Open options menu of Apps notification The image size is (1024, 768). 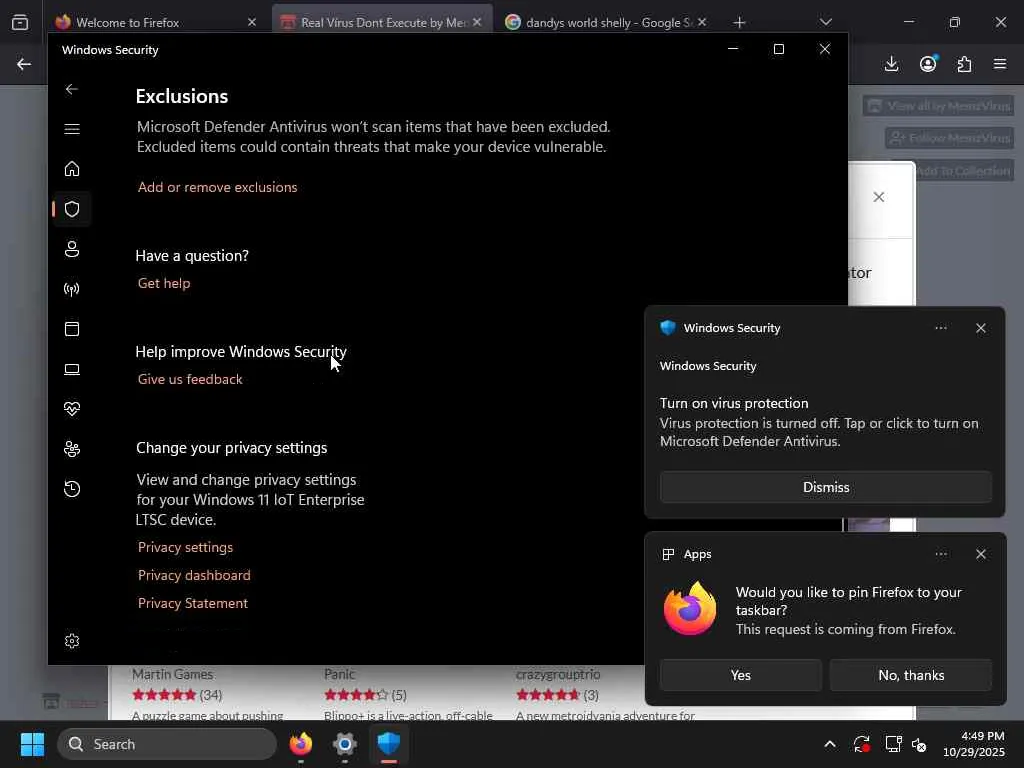940,554
